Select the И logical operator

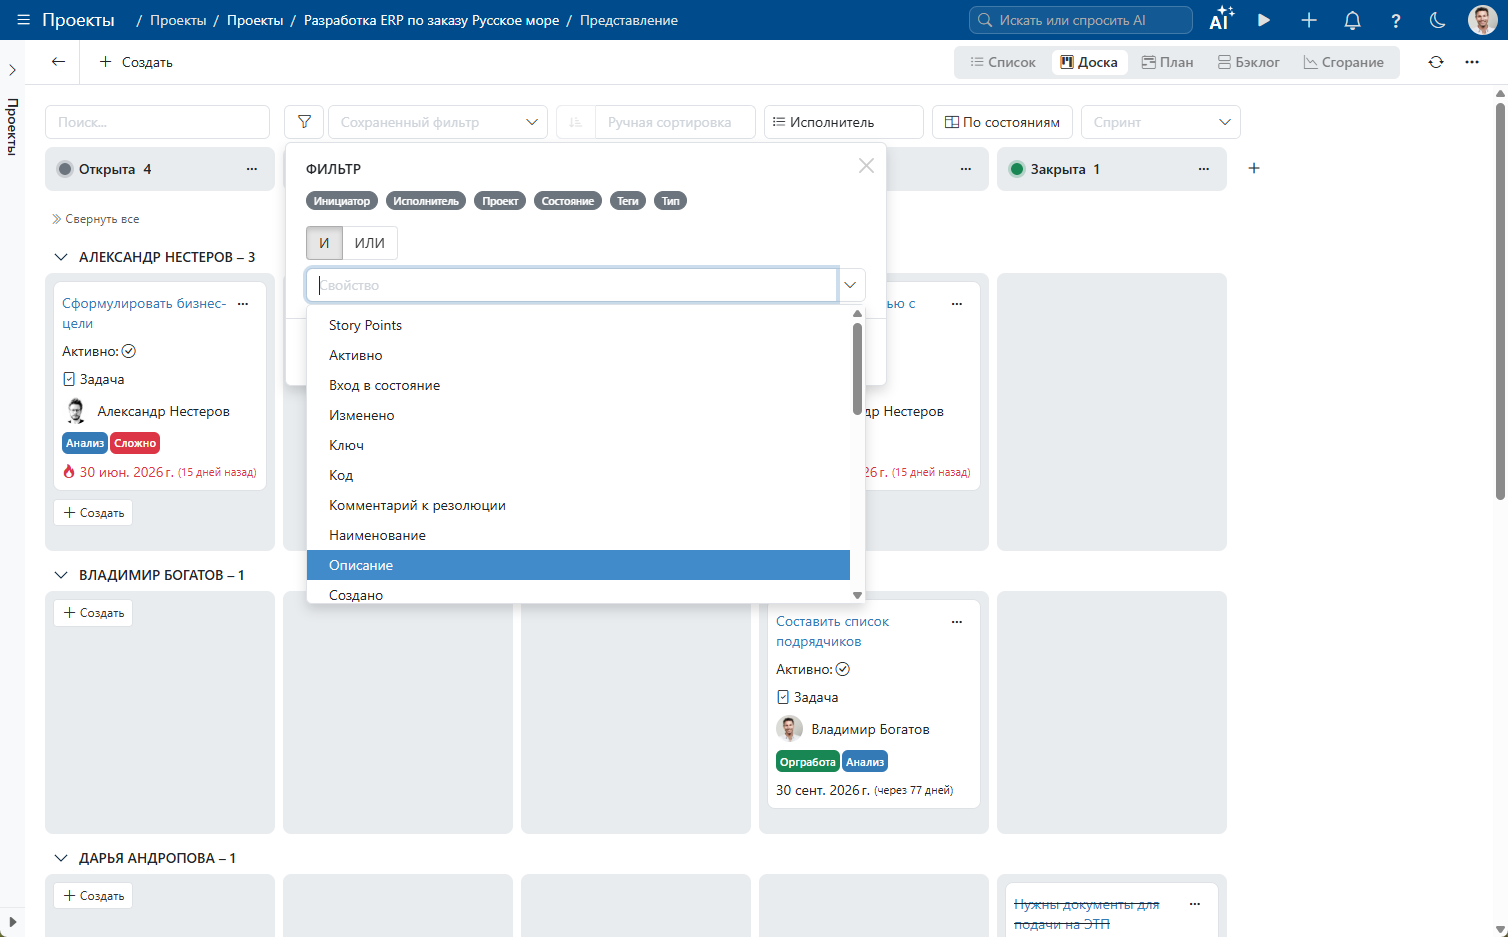click(x=324, y=243)
